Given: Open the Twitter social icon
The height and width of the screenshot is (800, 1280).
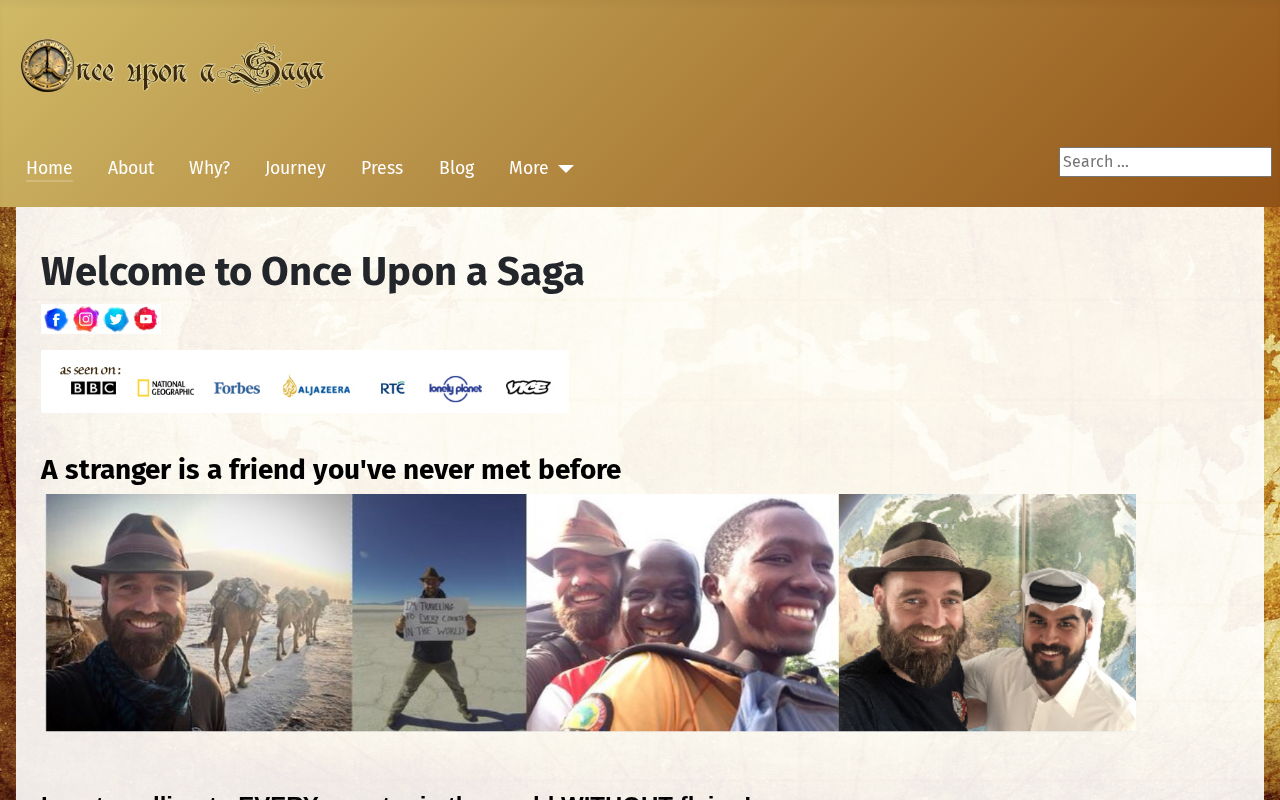Looking at the screenshot, I should pyautogui.click(x=116, y=319).
